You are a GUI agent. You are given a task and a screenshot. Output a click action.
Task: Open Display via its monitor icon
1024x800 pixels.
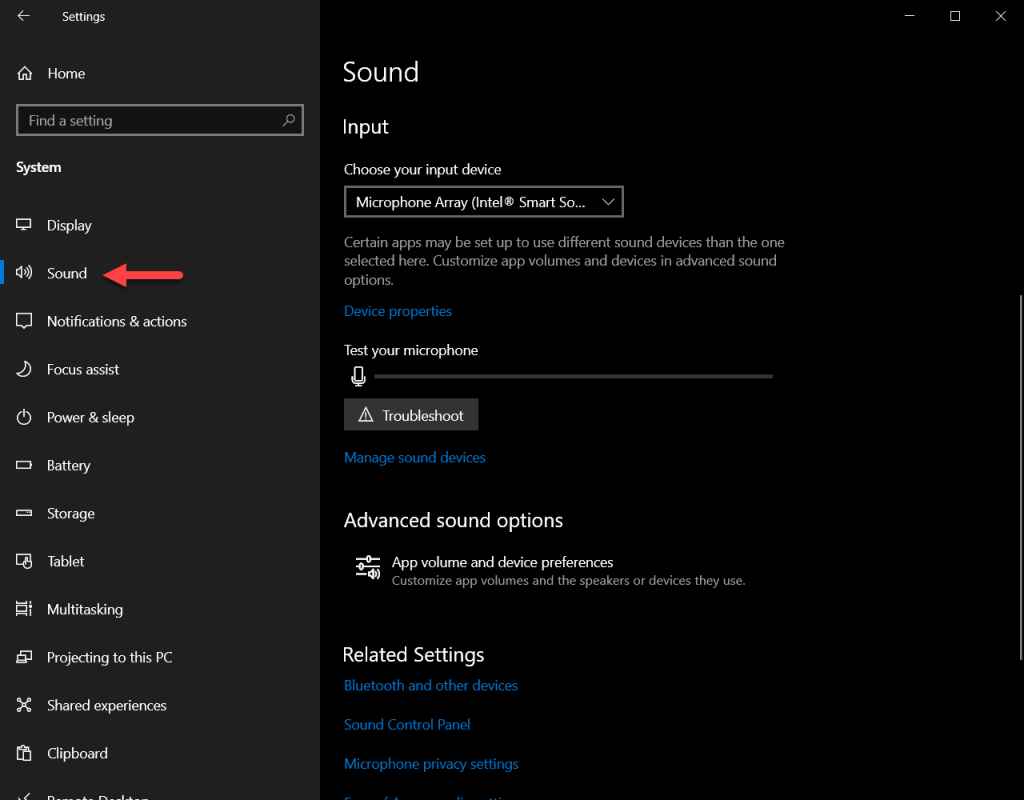click(24, 225)
